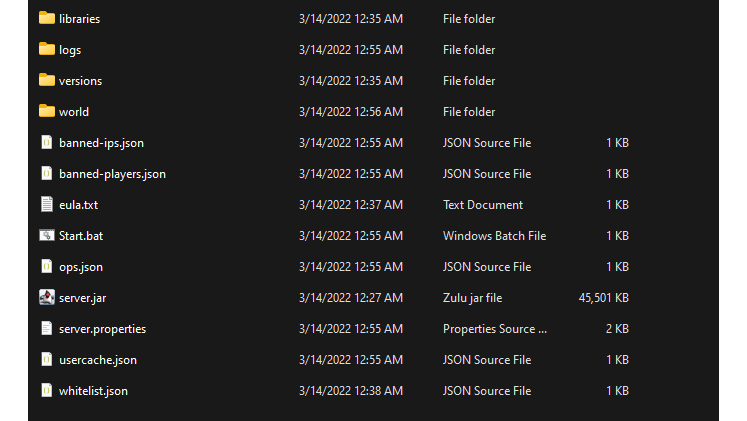Select the libraries folder name
This screenshot has width=747, height=421.
[80, 19]
